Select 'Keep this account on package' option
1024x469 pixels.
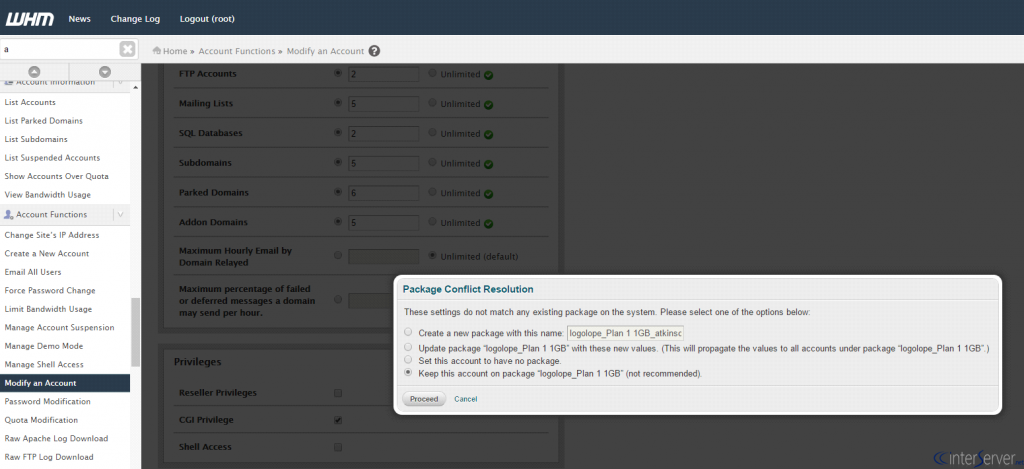tap(408, 372)
